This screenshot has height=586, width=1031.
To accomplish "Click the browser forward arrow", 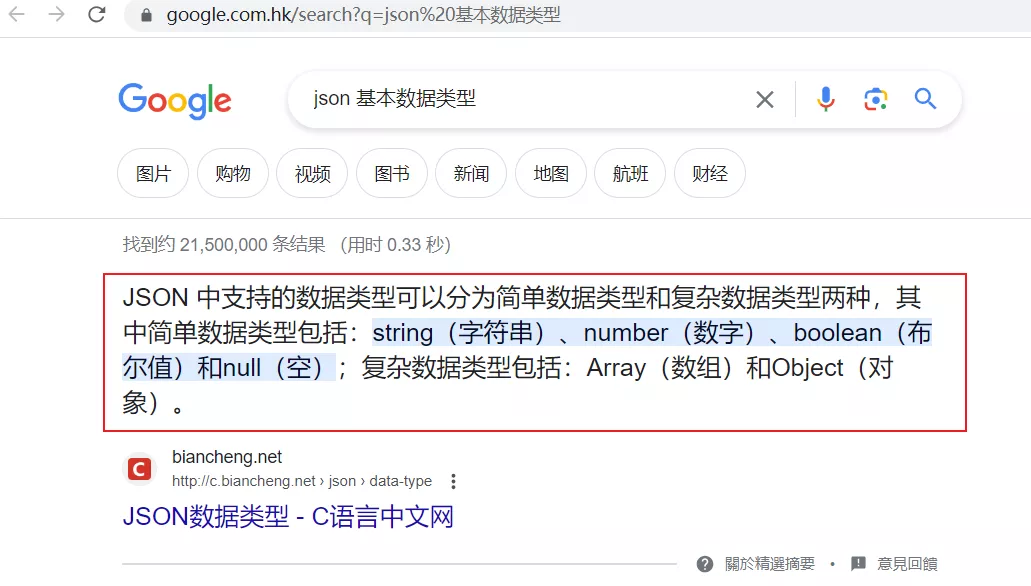I will tap(57, 14).
